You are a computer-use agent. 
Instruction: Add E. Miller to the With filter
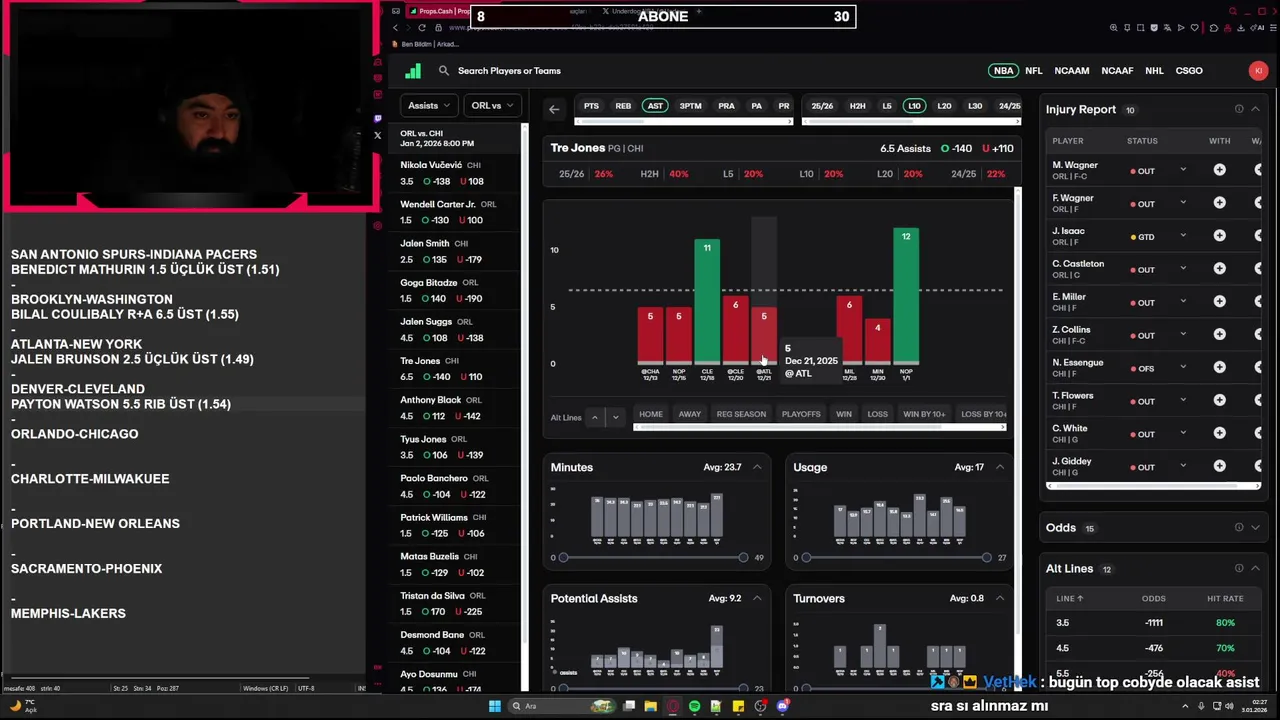1219,302
